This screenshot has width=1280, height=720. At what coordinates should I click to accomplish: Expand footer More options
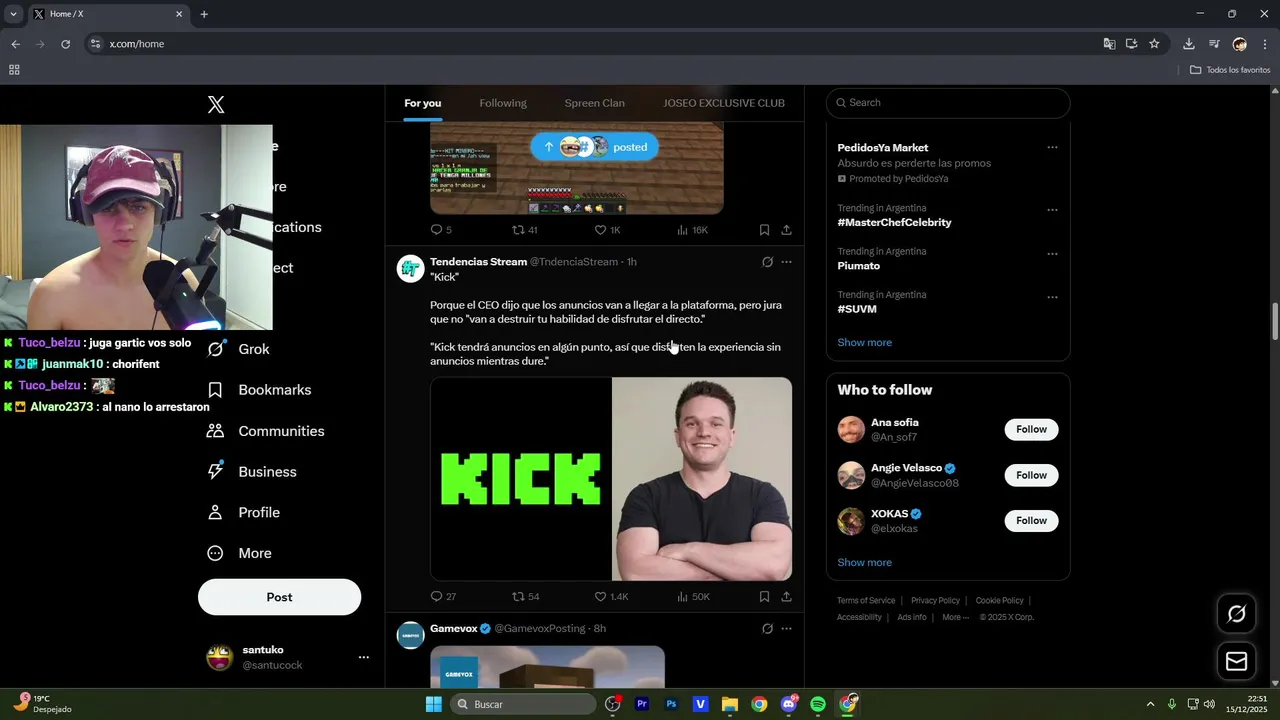point(955,617)
